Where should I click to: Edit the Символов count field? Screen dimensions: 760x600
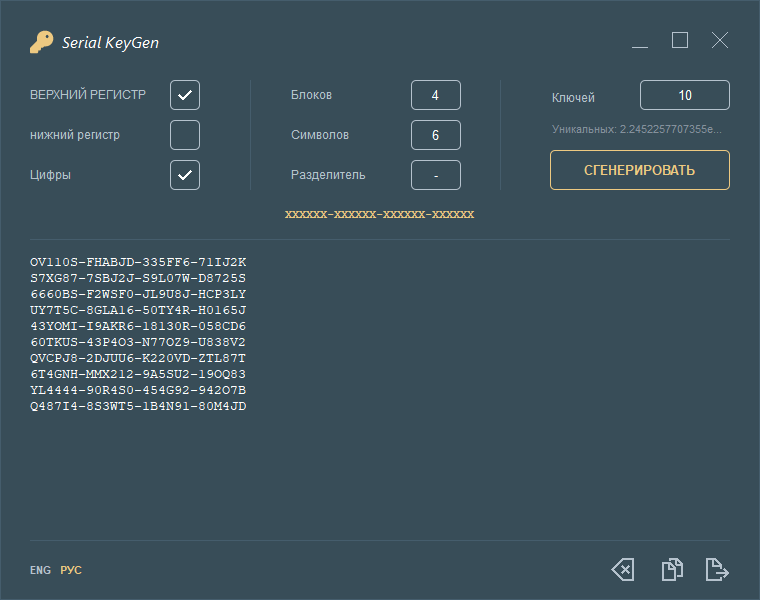click(x=436, y=135)
